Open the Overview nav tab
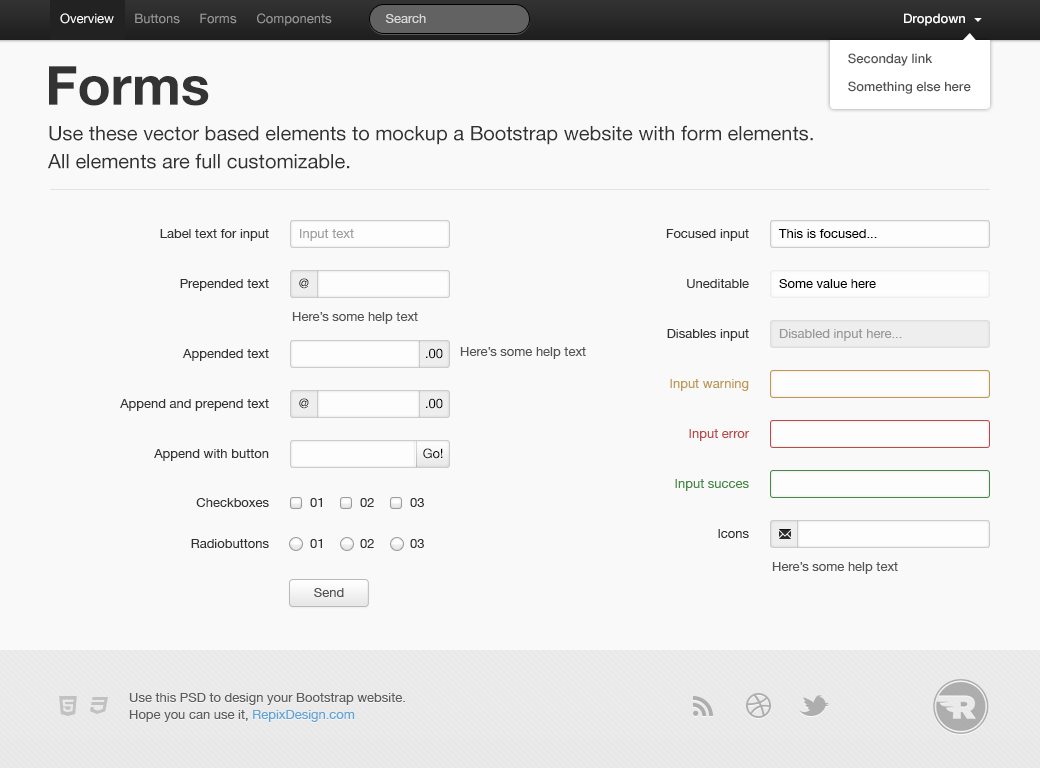1040x768 pixels. [87, 19]
